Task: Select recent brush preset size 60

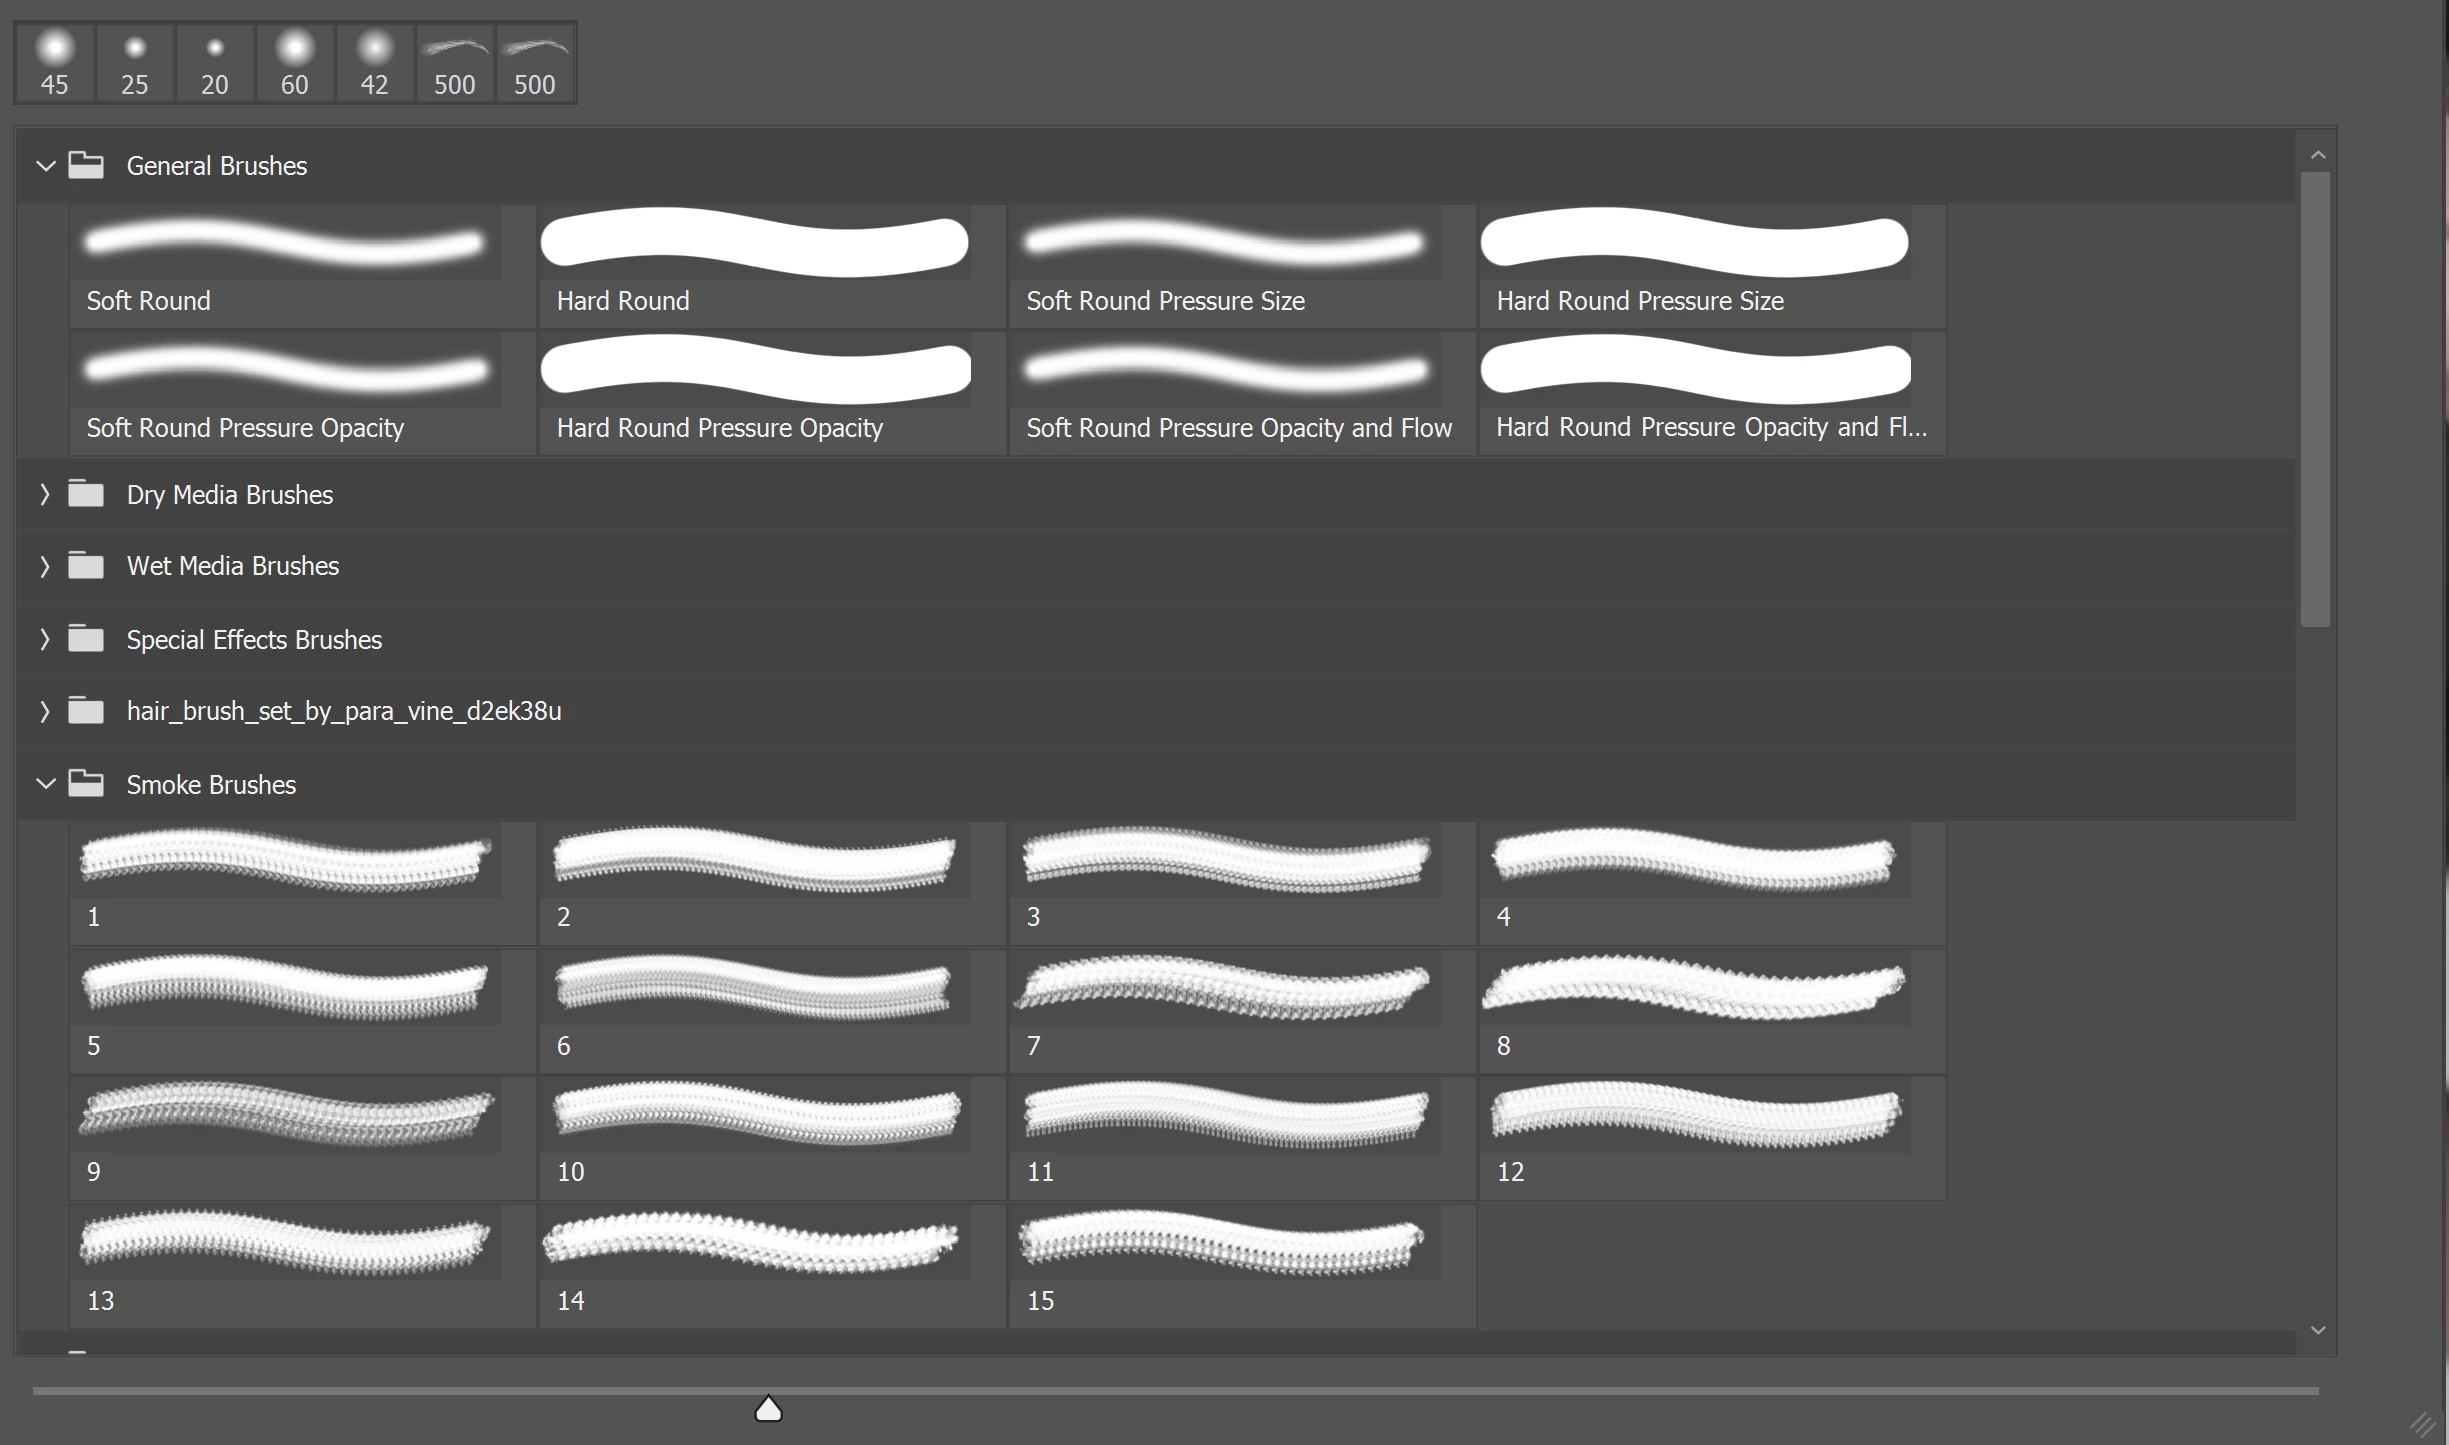Action: [295, 63]
